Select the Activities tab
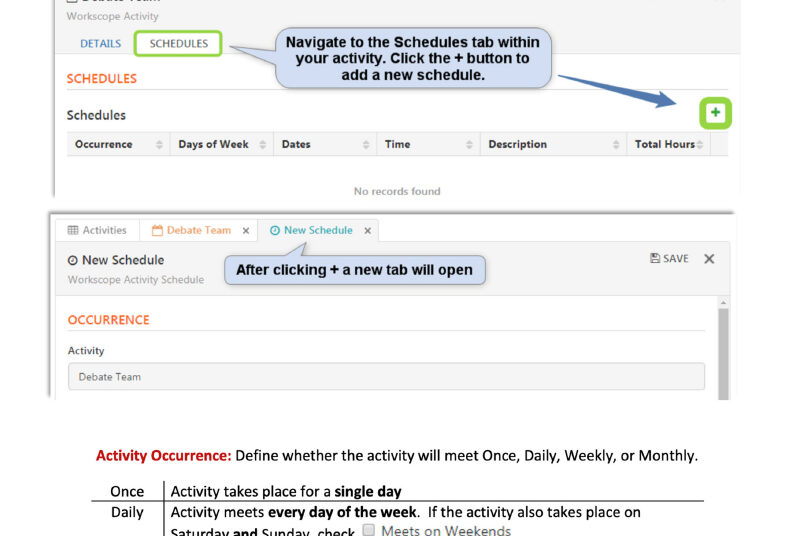796x536 pixels. point(97,230)
